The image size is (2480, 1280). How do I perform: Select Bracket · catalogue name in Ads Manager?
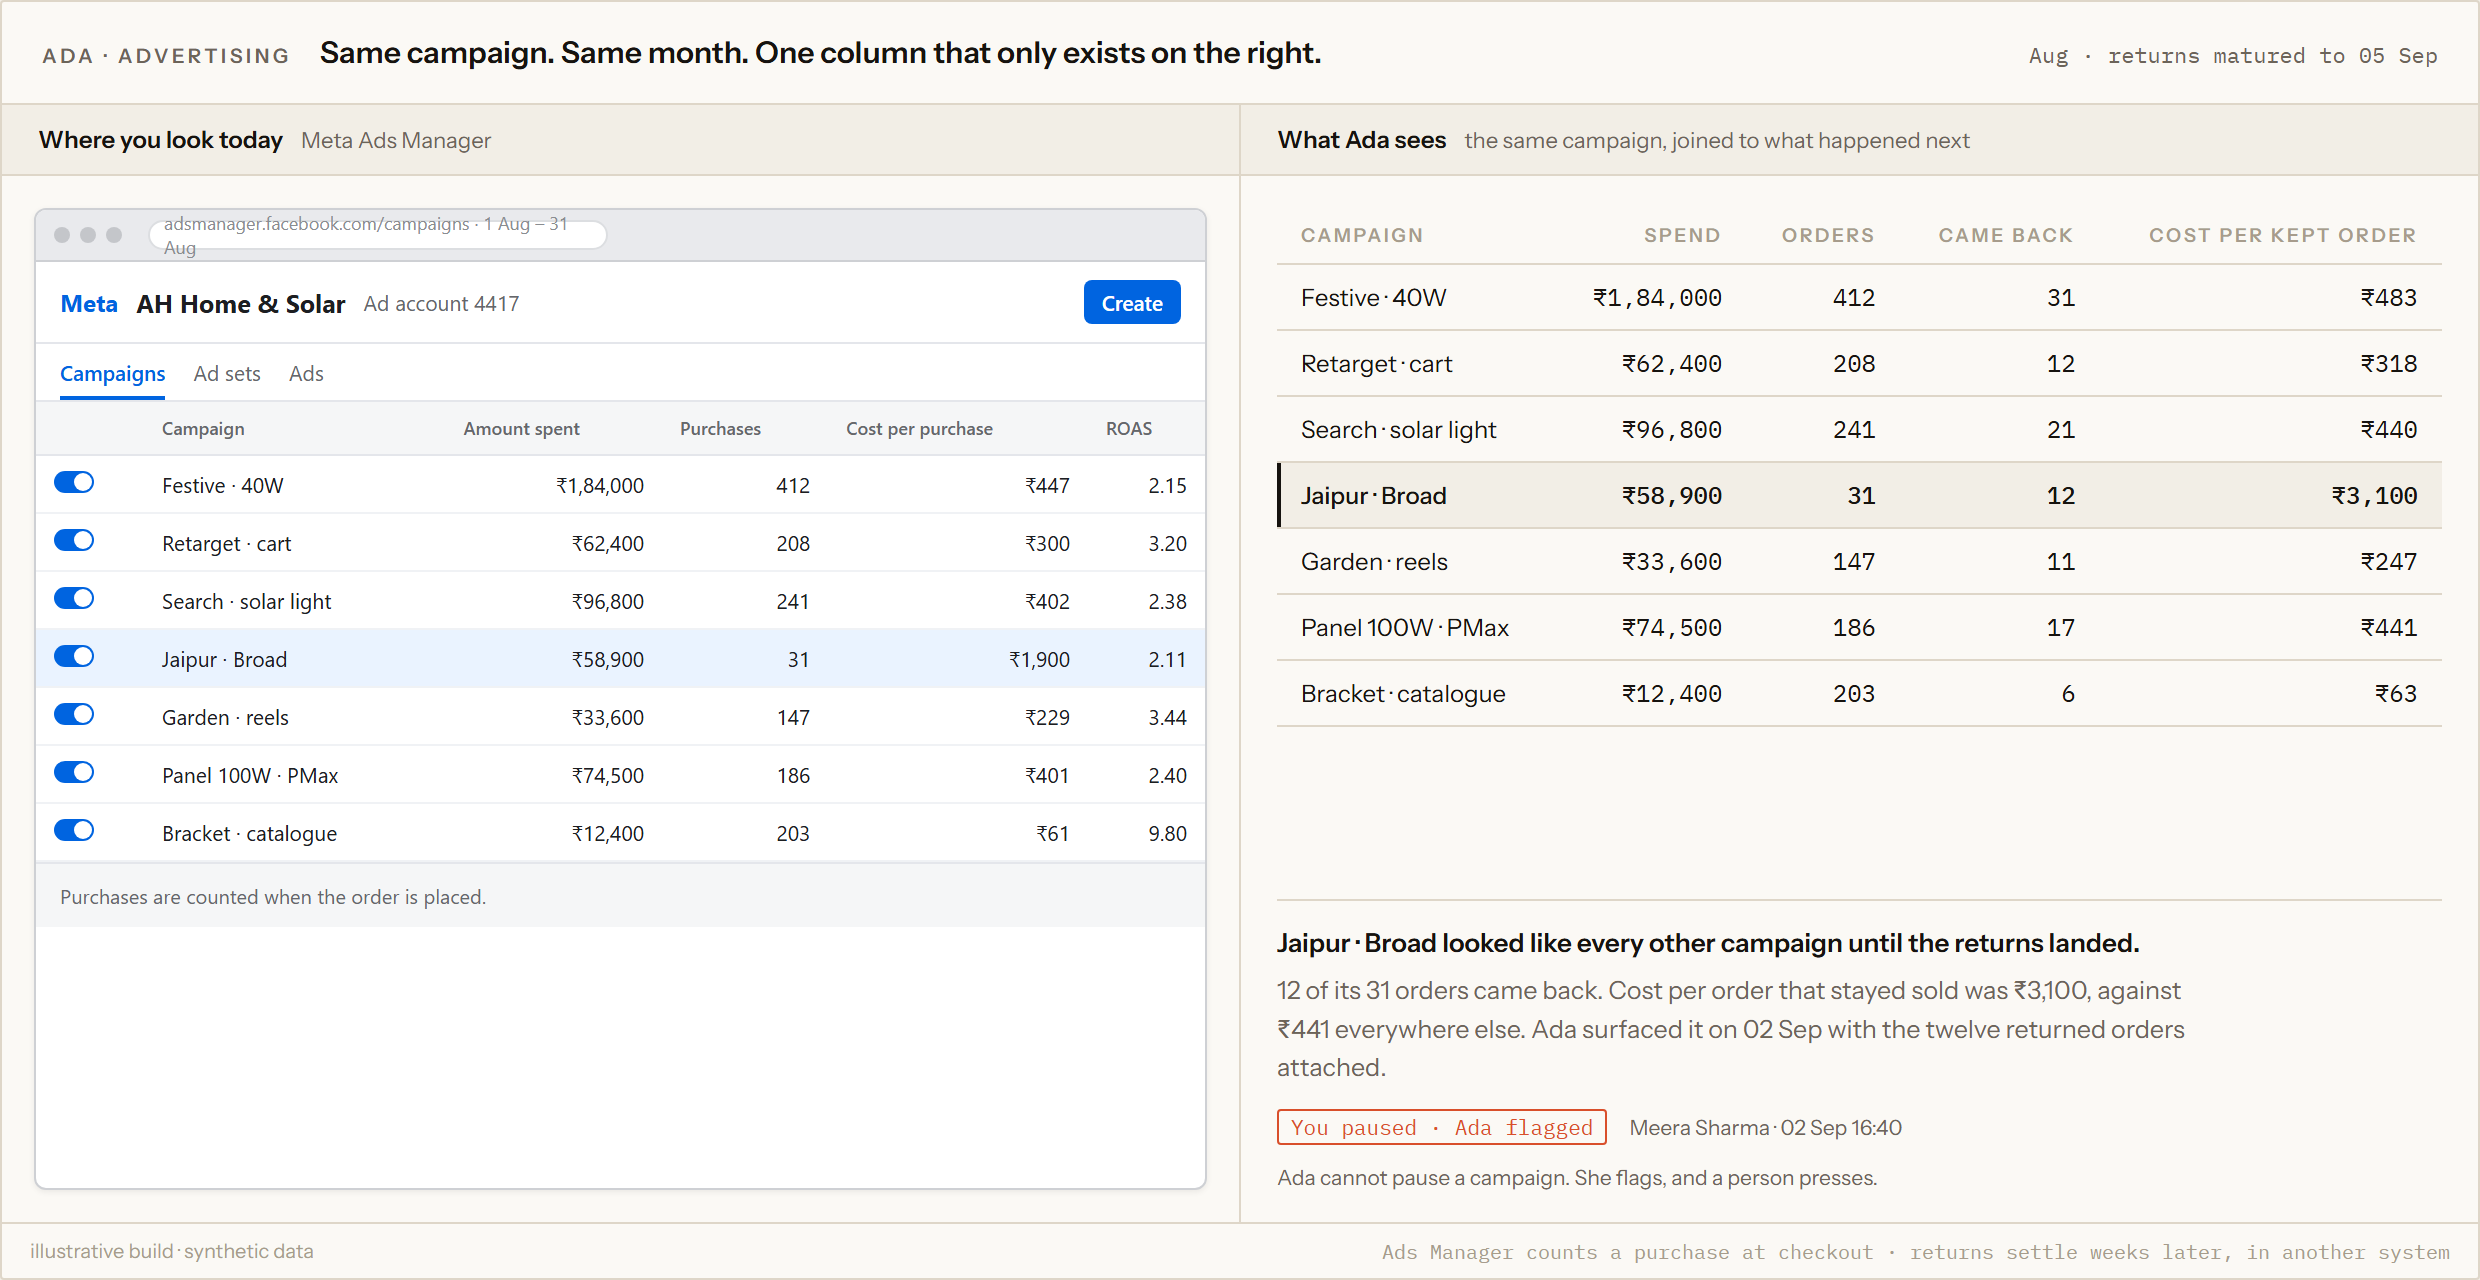tap(250, 834)
